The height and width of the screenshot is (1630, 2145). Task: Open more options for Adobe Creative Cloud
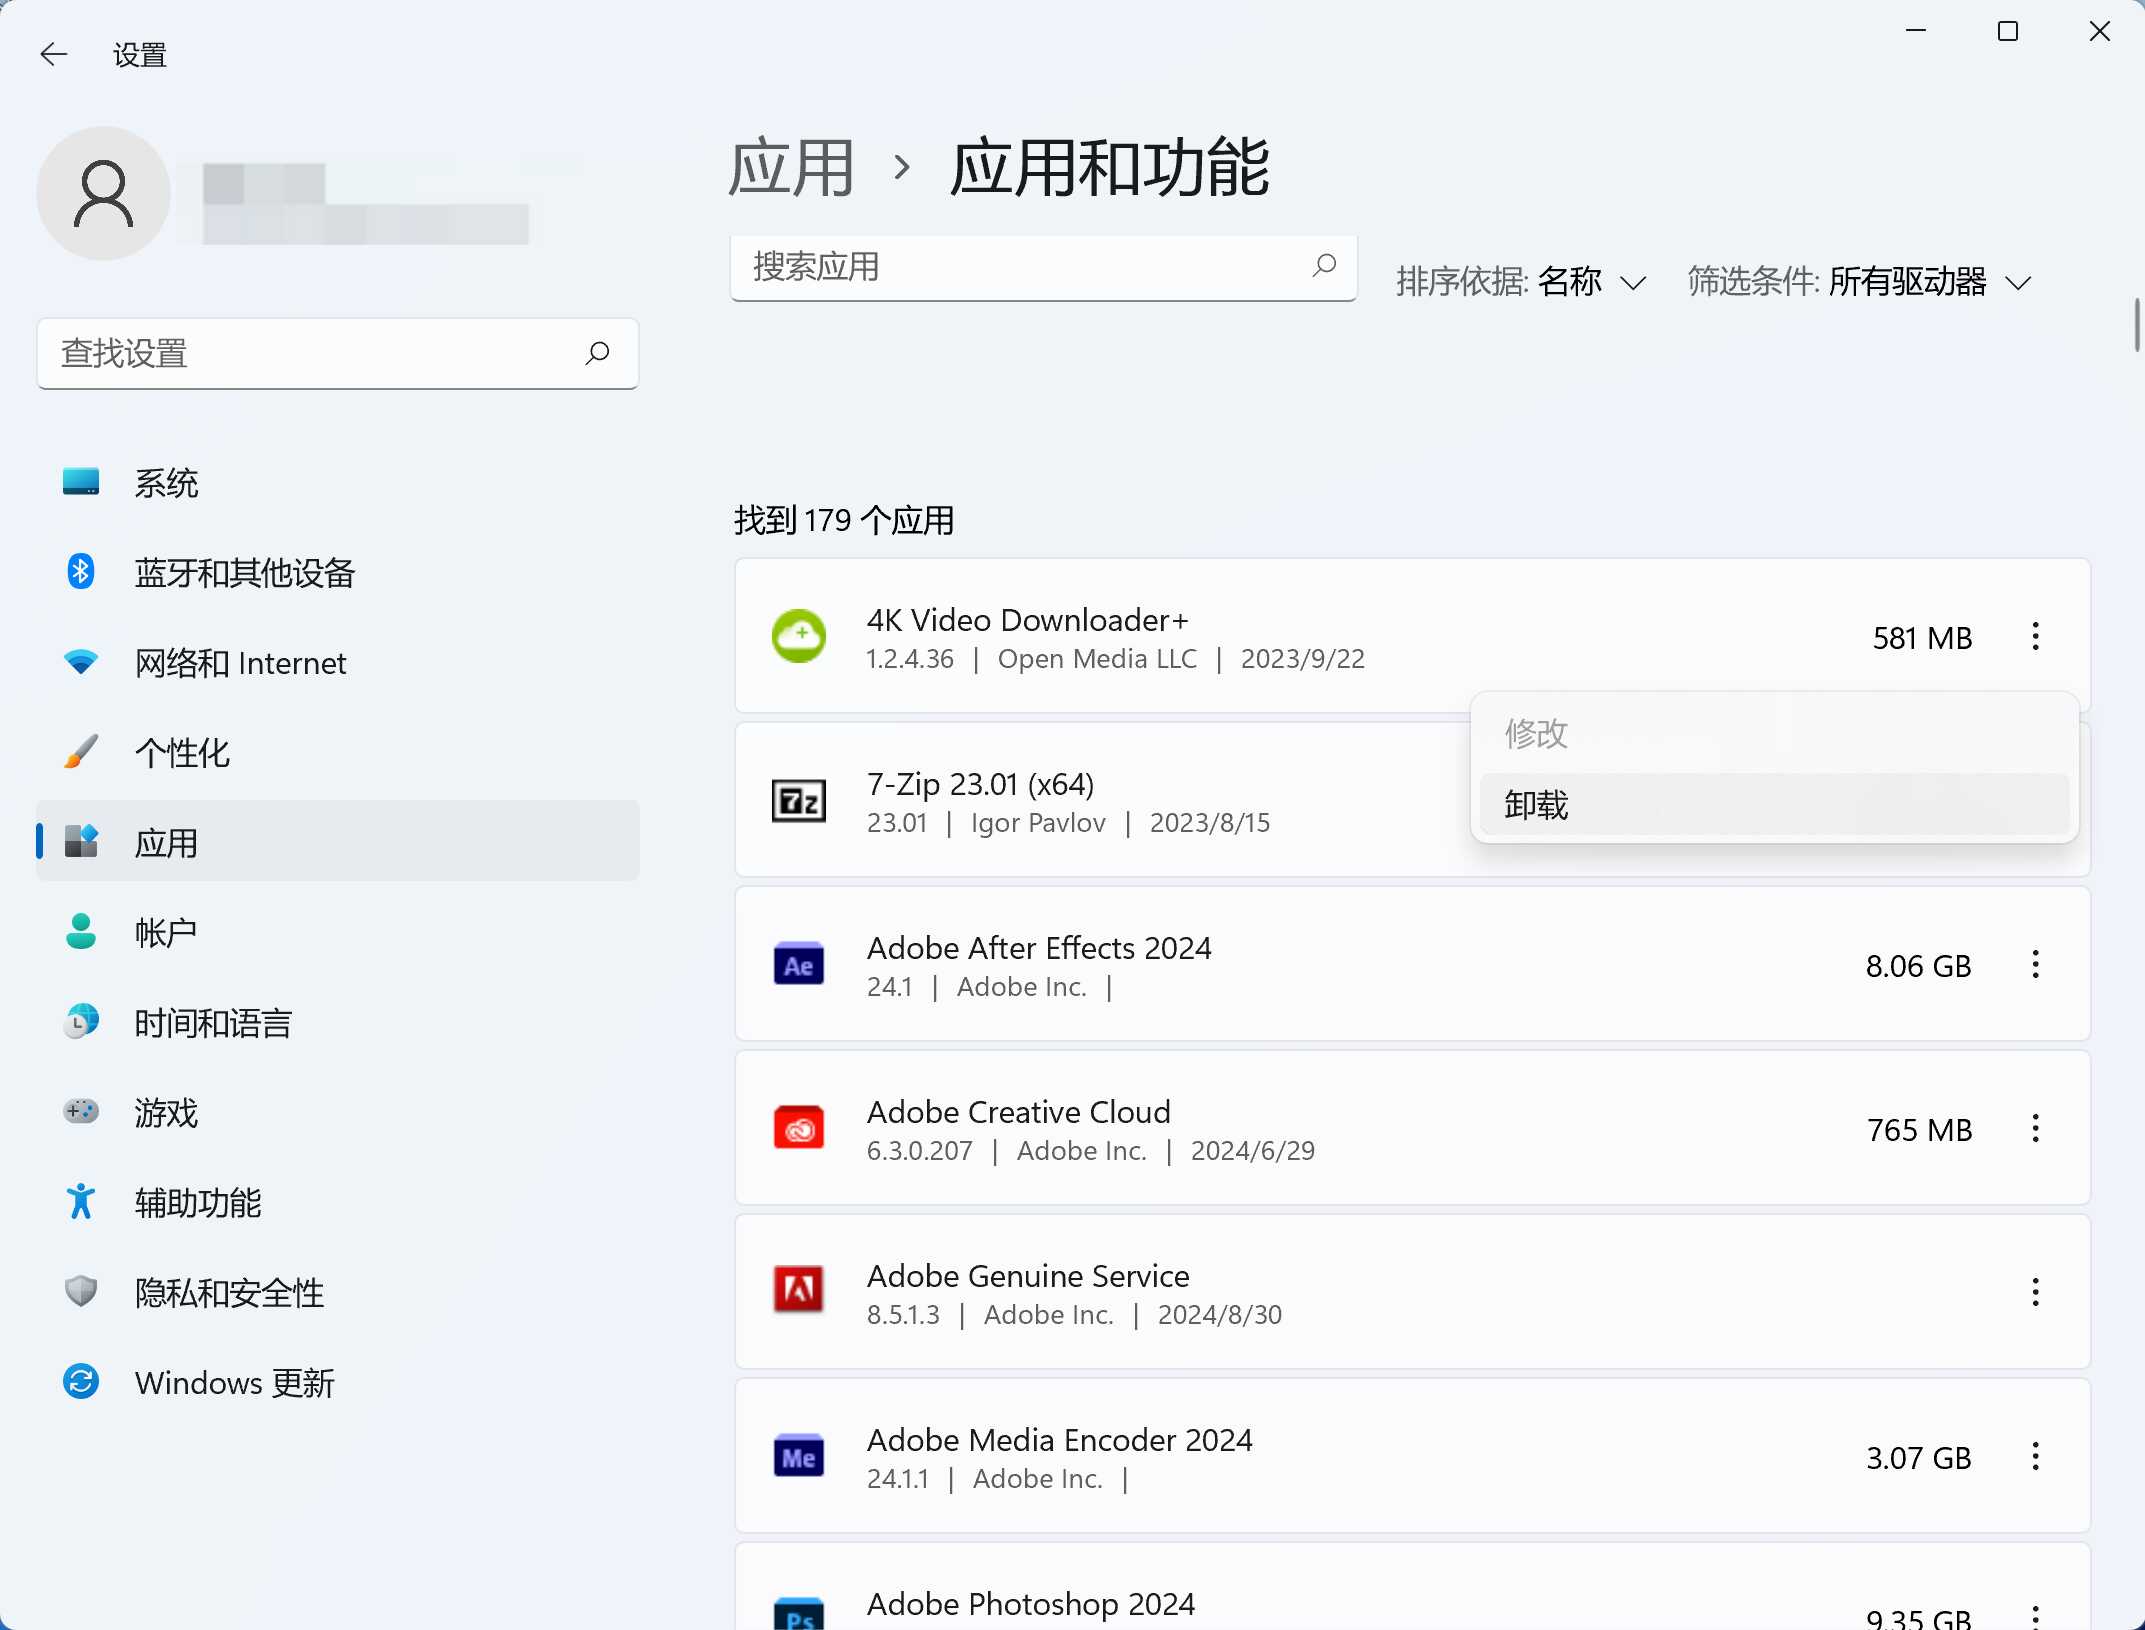point(2035,1129)
